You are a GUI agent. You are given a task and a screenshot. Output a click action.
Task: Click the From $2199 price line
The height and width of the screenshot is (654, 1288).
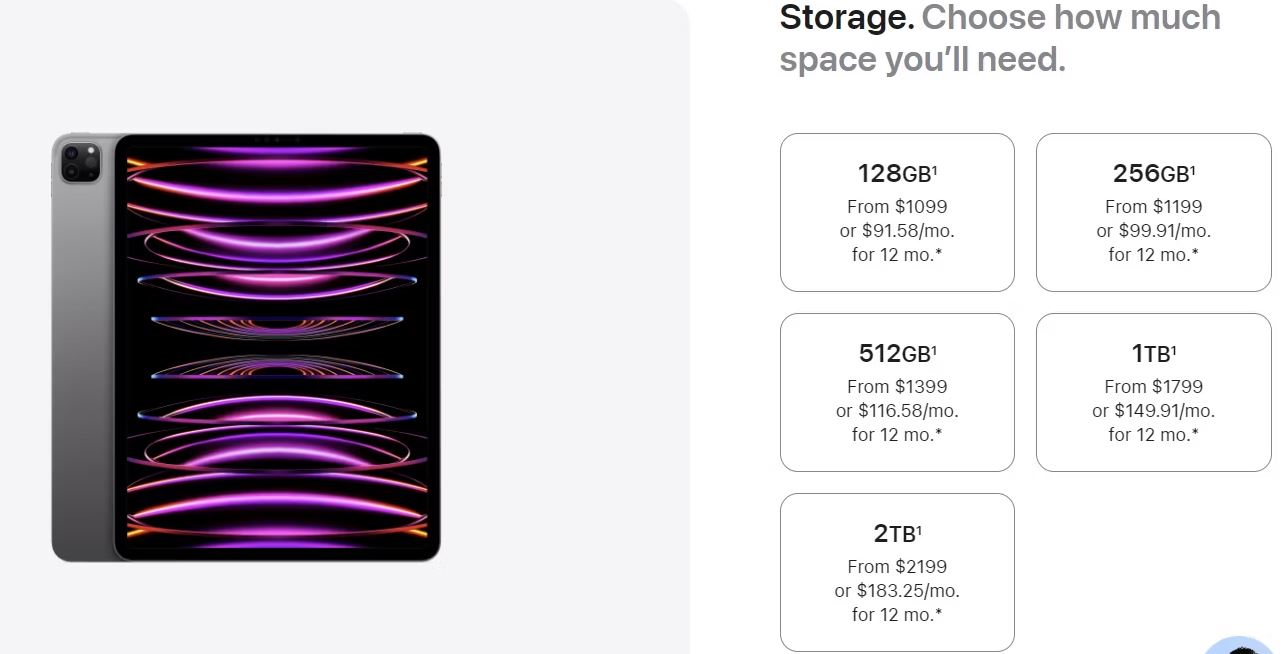pos(897,566)
